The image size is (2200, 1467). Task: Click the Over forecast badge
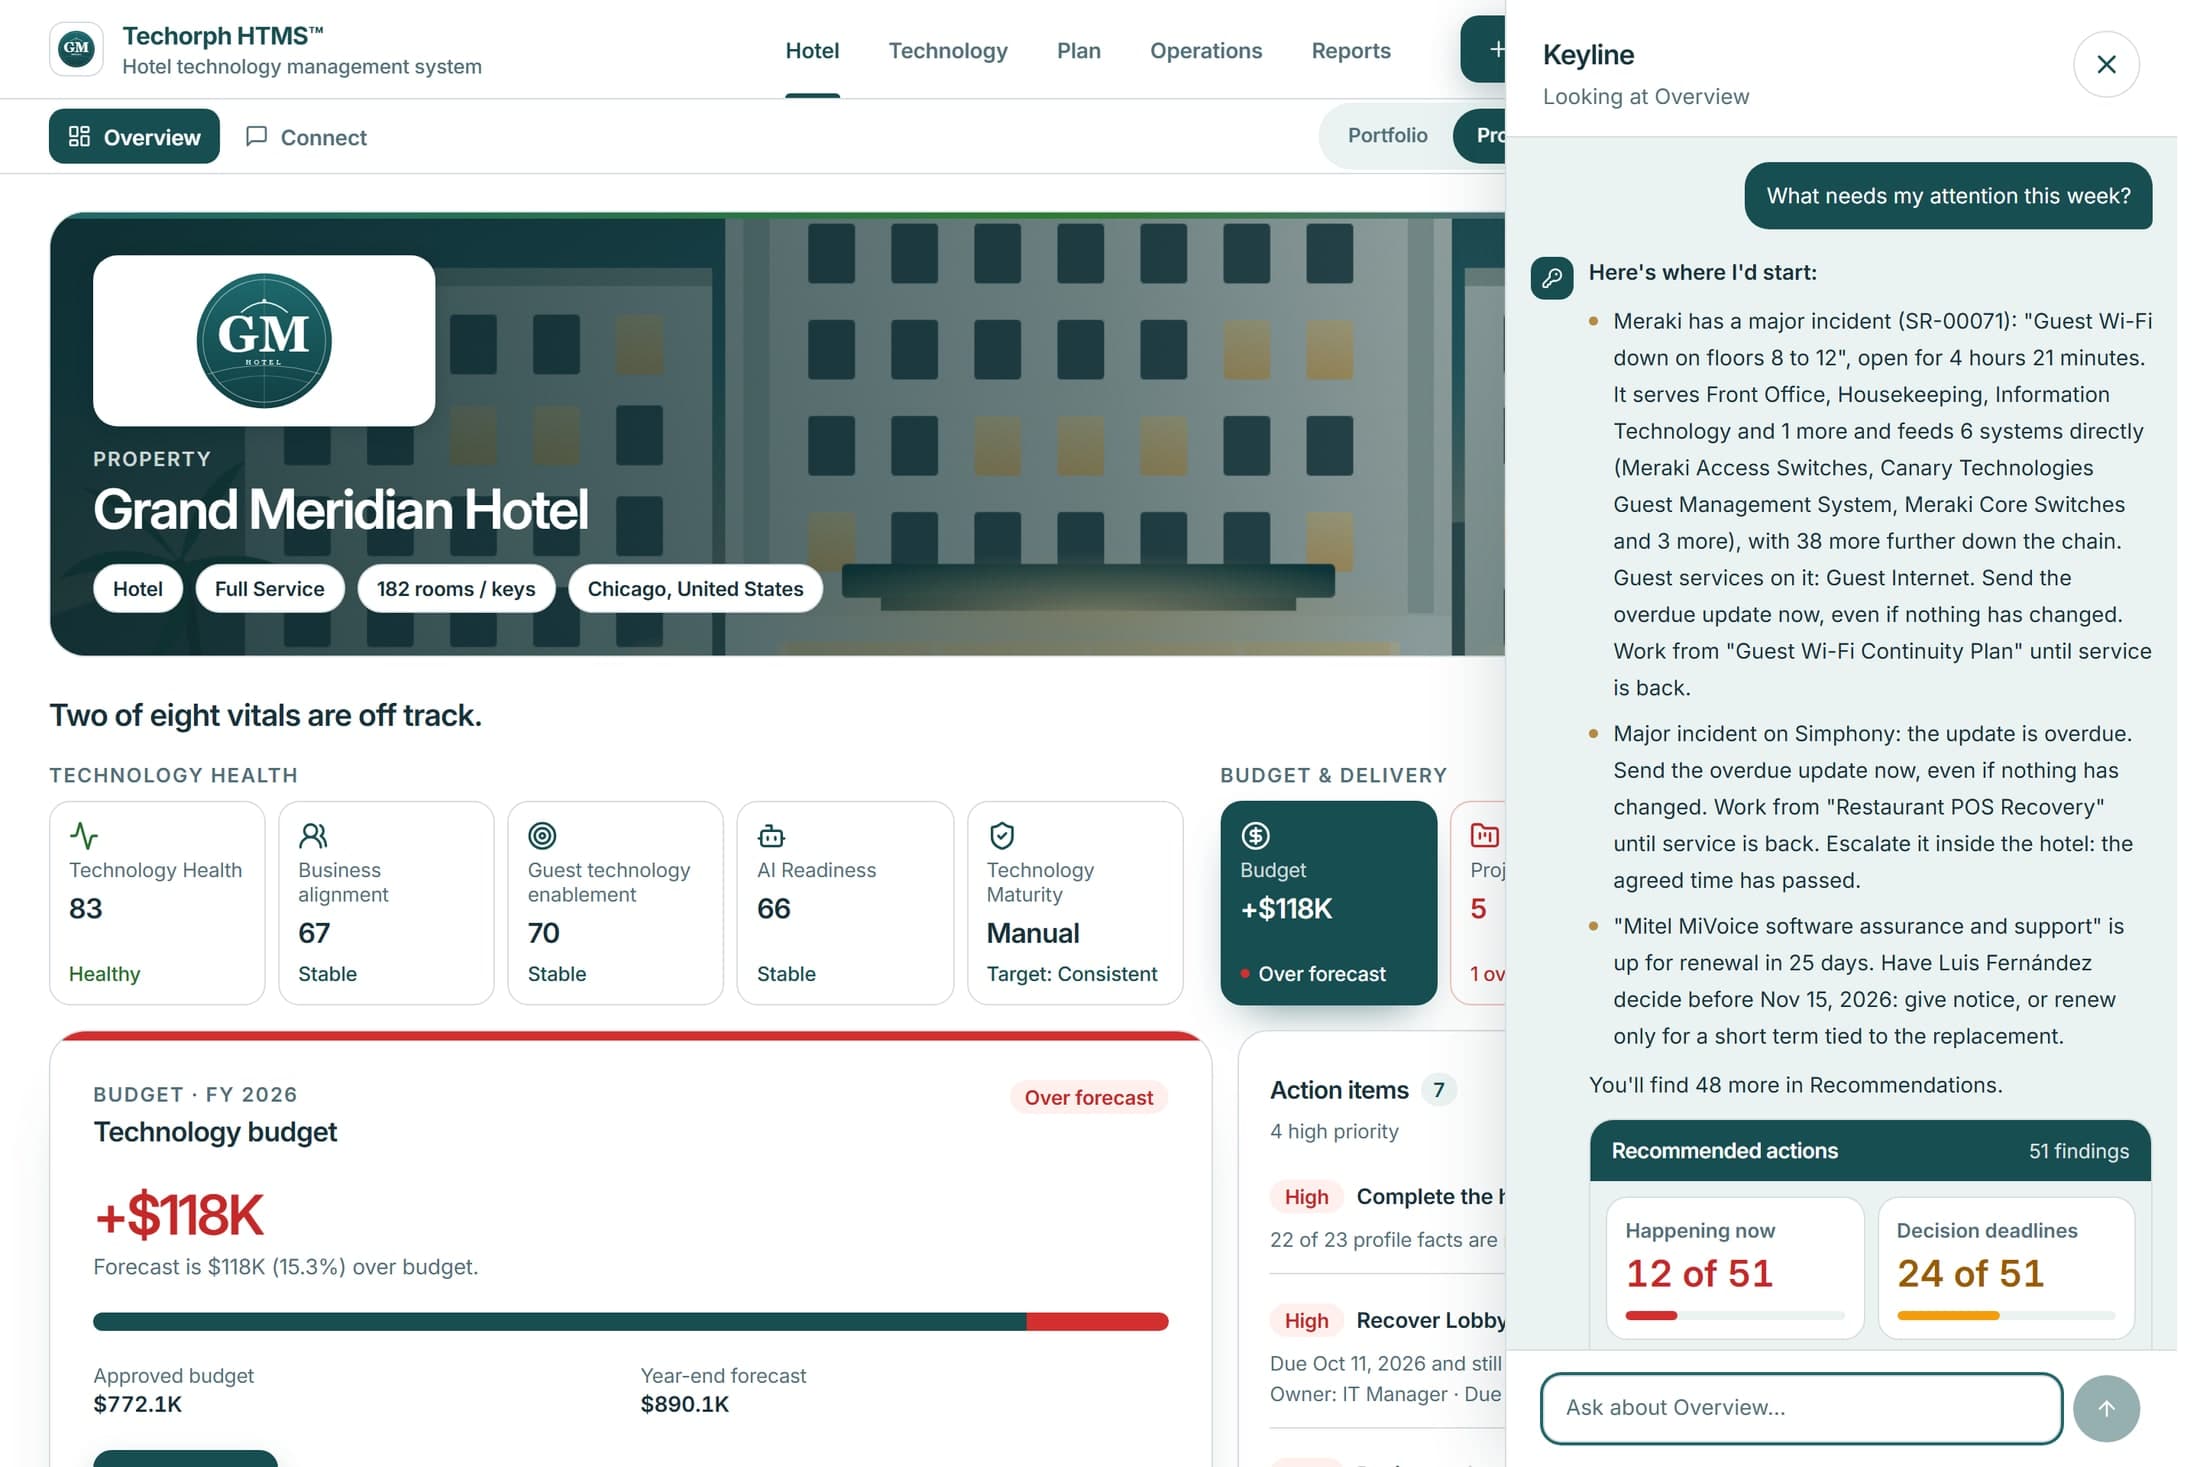[1088, 1098]
